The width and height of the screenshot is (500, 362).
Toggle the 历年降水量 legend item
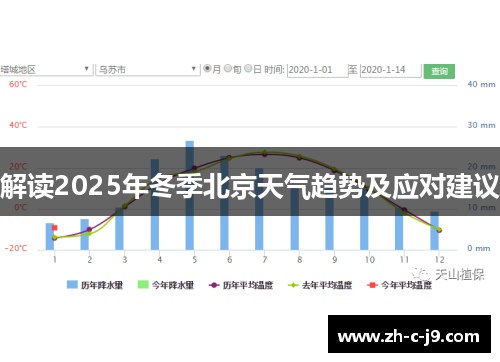[x=95, y=285]
